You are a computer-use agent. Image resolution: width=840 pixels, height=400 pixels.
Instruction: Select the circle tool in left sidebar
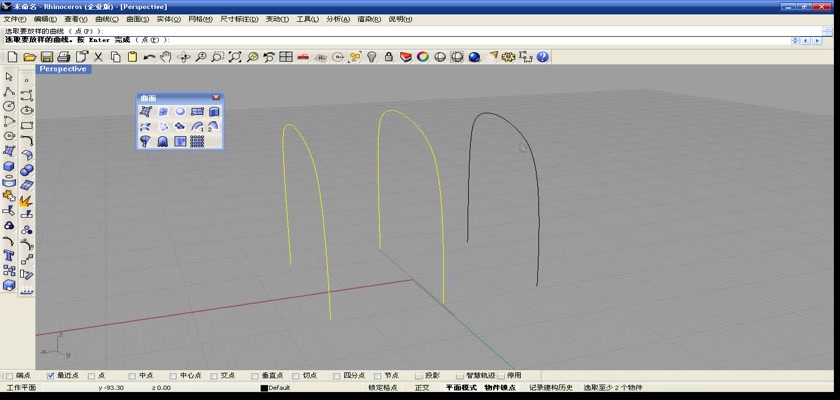pos(9,107)
